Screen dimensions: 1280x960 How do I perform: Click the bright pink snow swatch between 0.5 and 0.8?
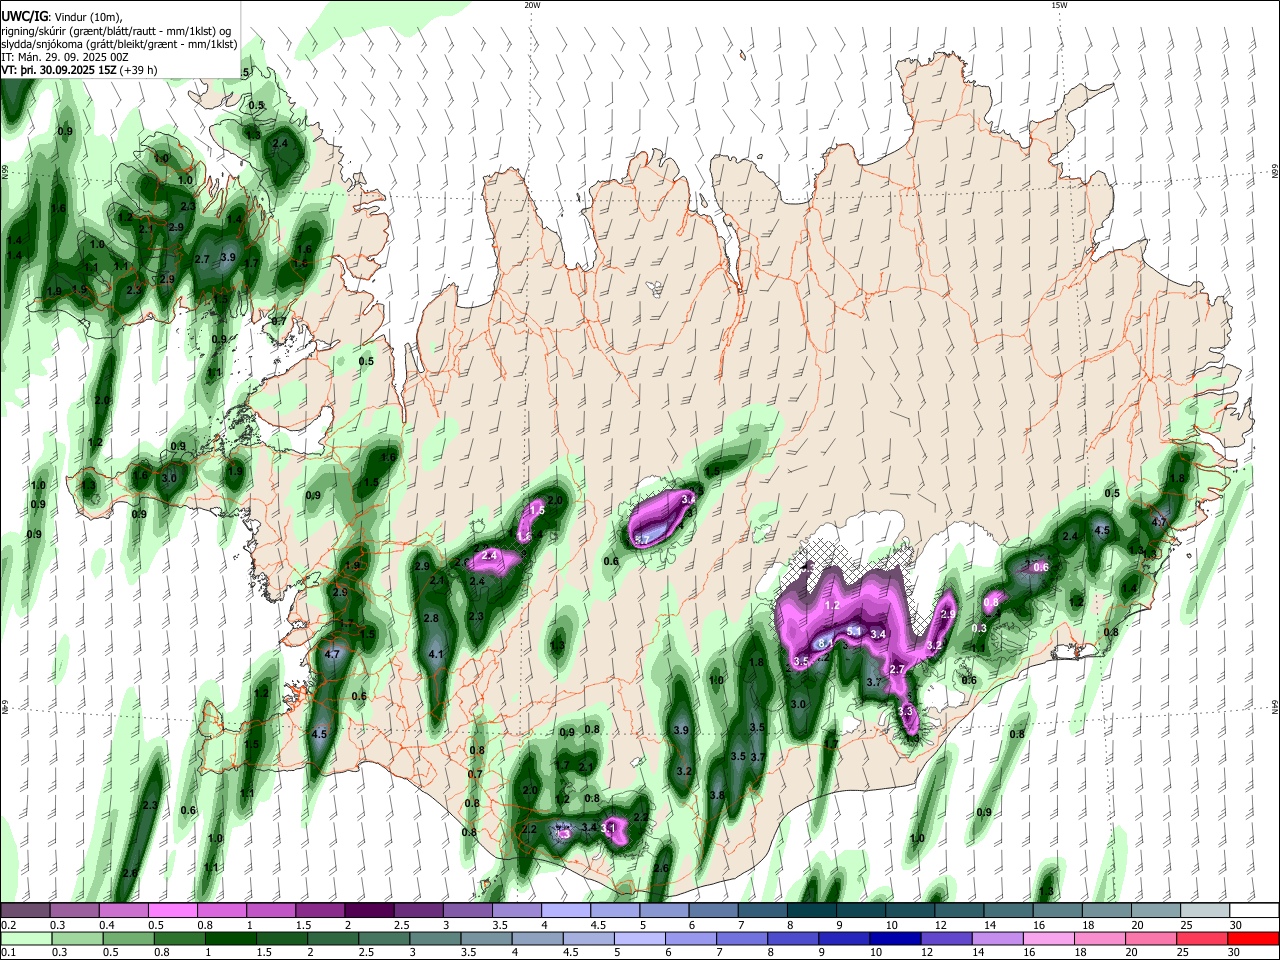173,911
